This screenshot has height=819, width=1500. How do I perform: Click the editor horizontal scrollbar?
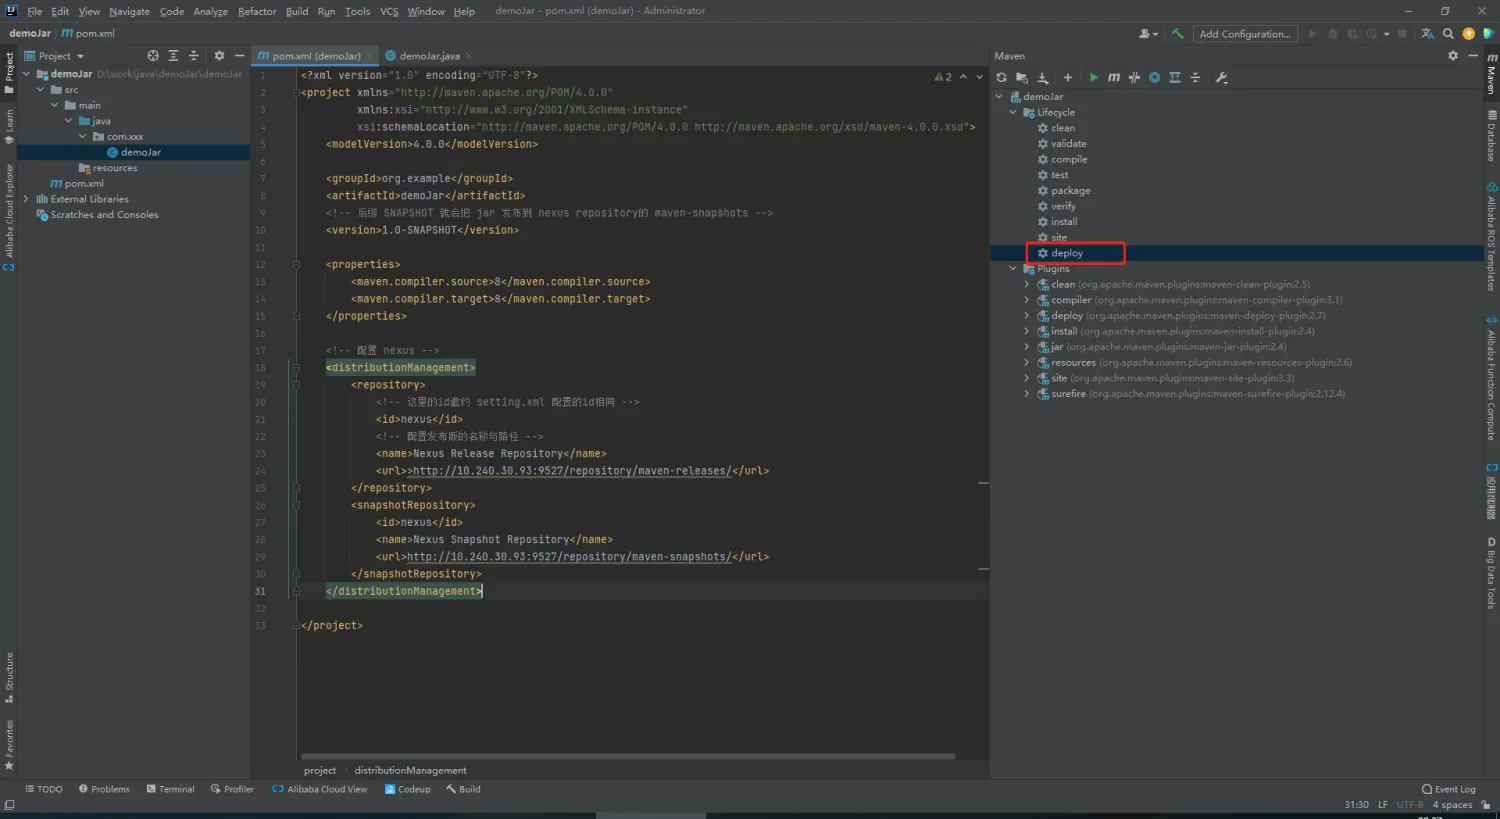pyautogui.click(x=627, y=756)
